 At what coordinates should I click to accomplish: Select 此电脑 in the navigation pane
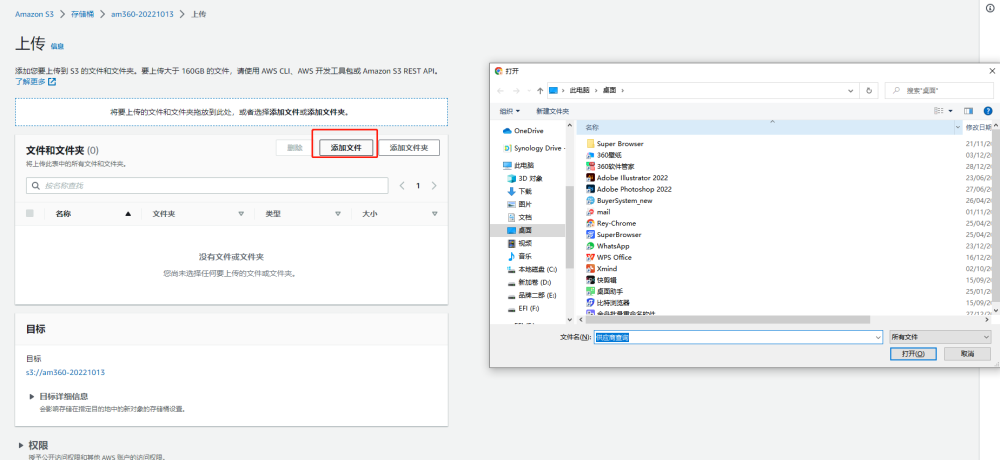518,165
